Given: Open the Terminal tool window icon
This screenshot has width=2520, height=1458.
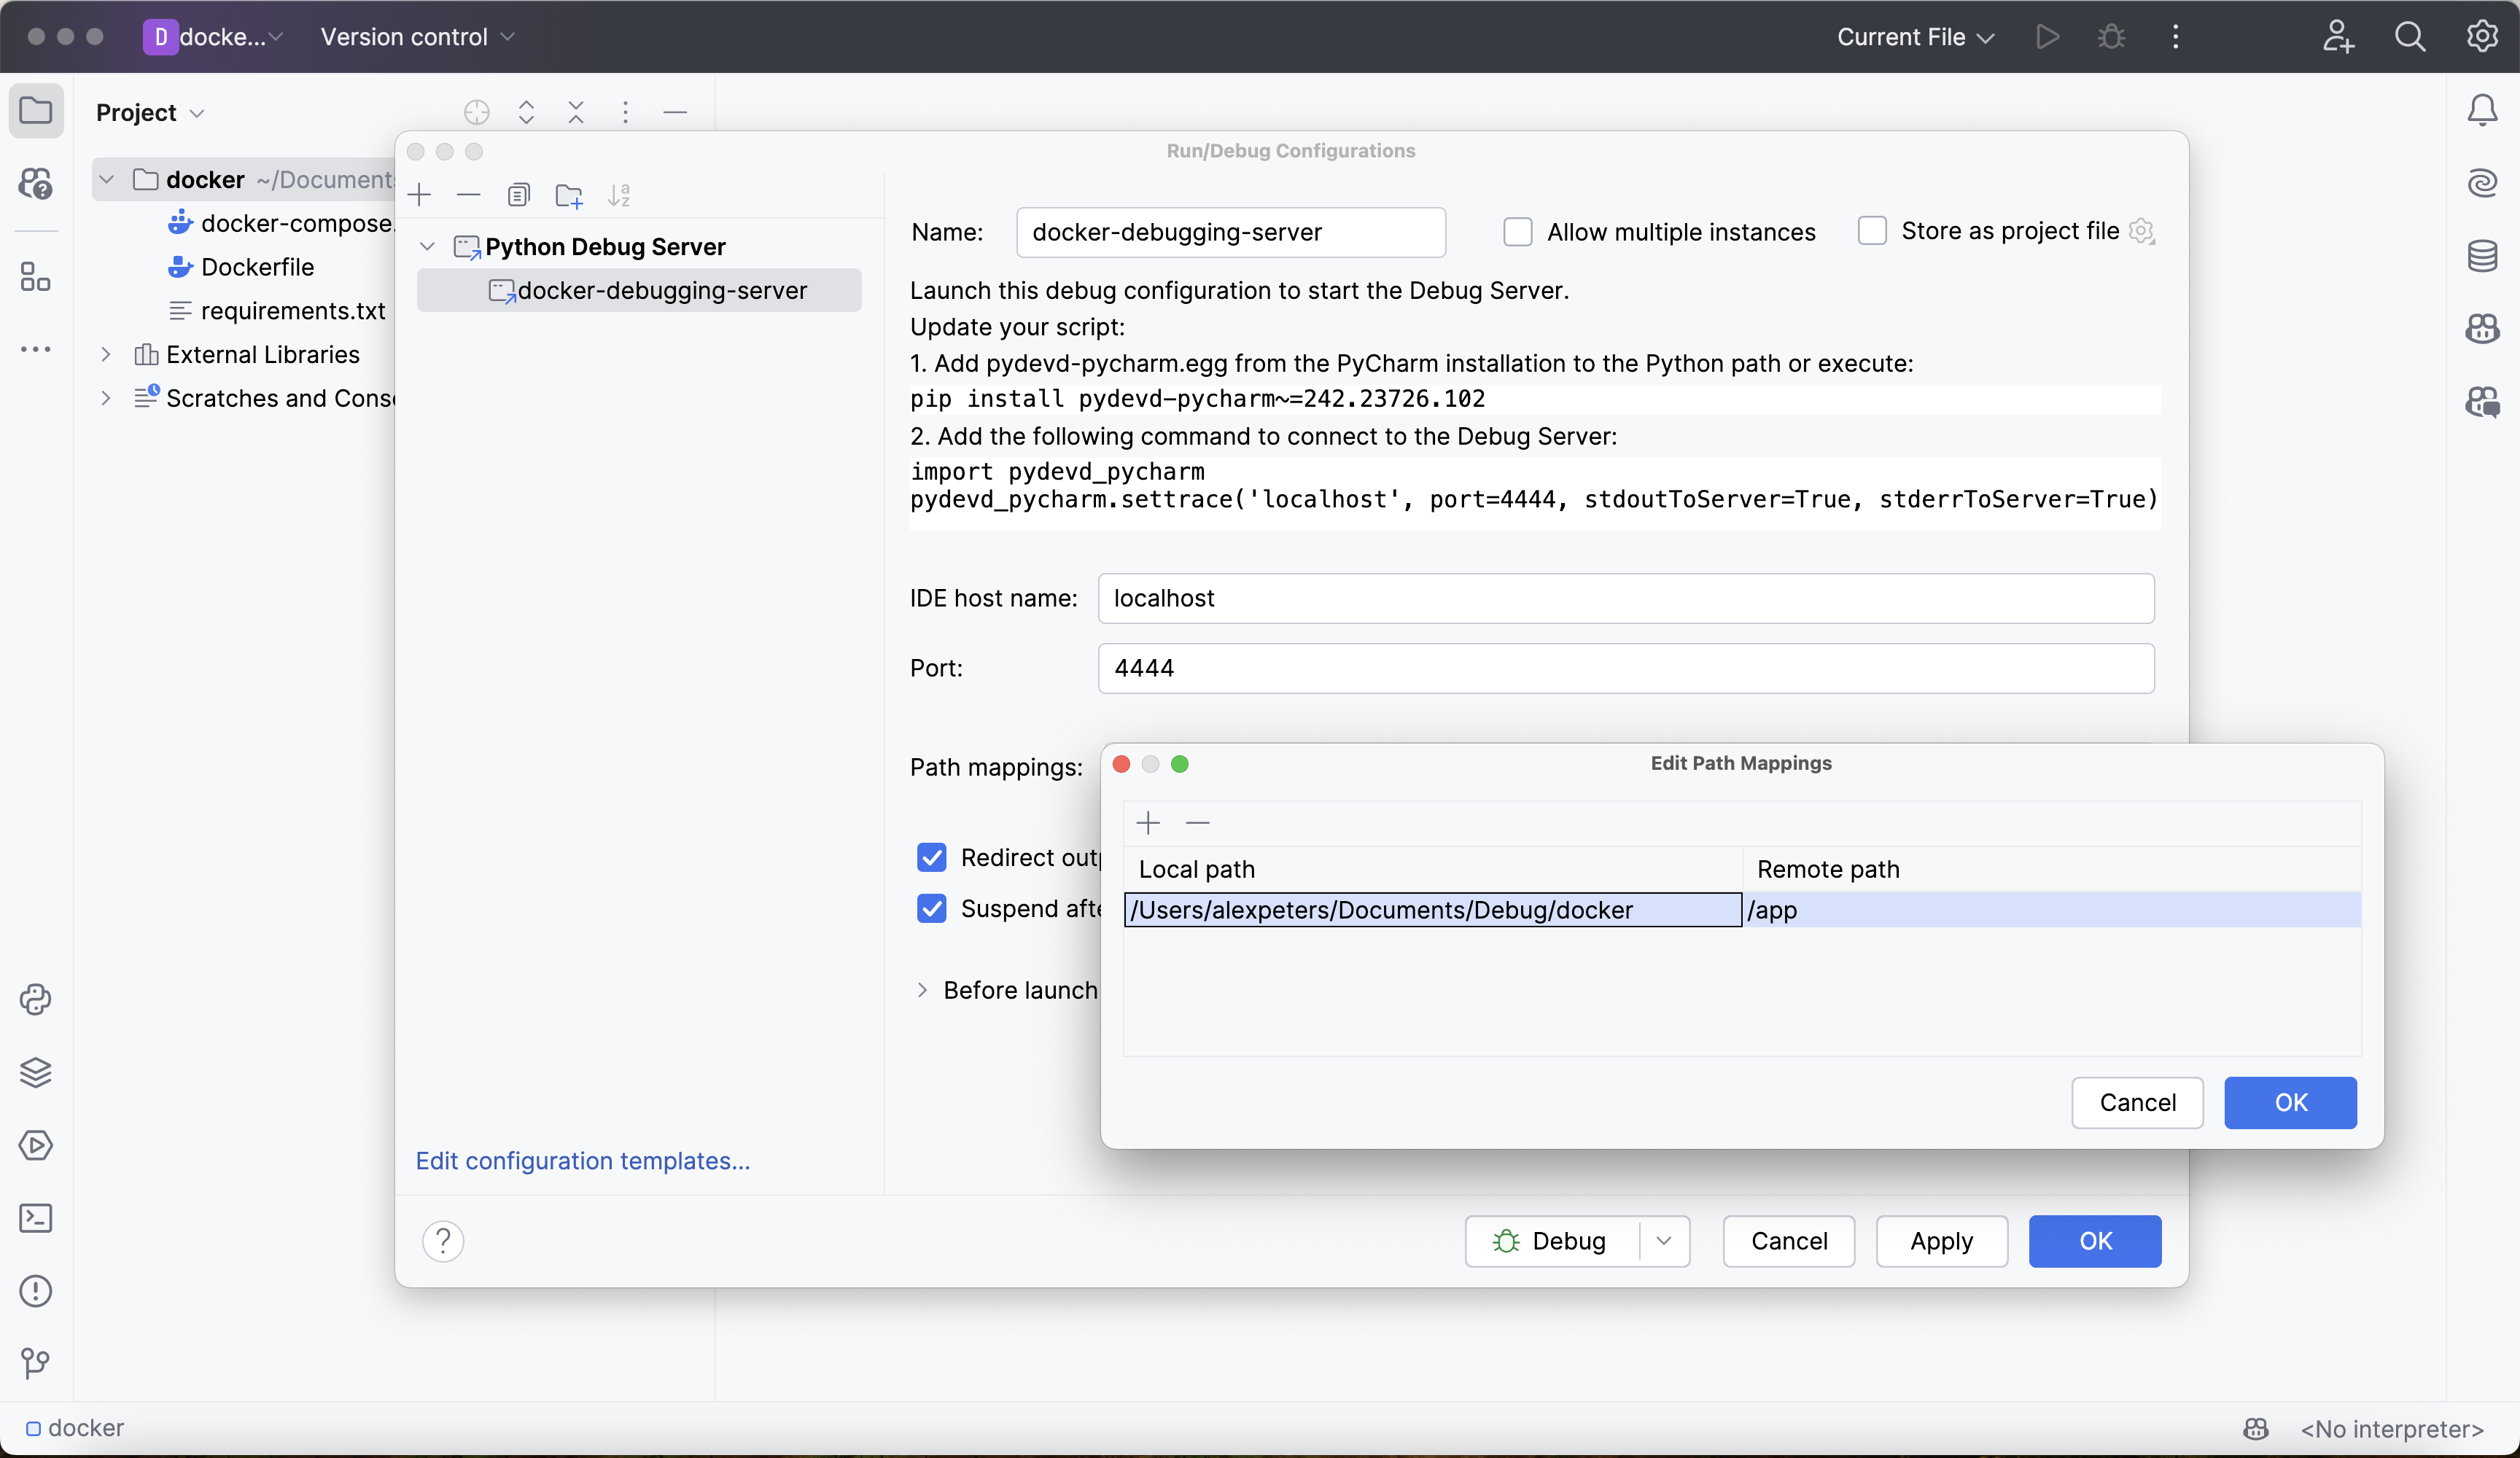Looking at the screenshot, I should coord(36,1218).
